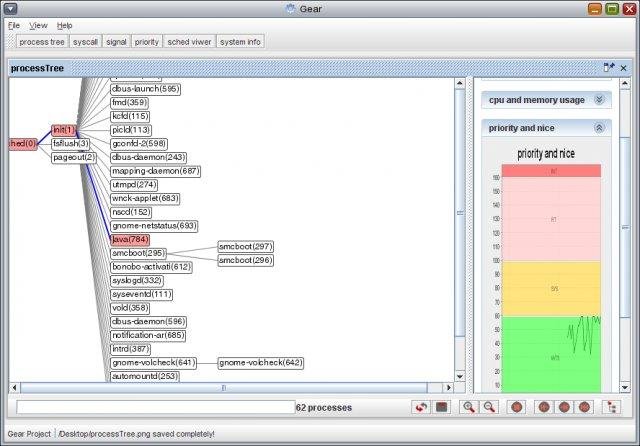This screenshot has height=446, width=640.
Task: Click the process tree horizontal scrollbar thumb
Action: tap(224, 387)
